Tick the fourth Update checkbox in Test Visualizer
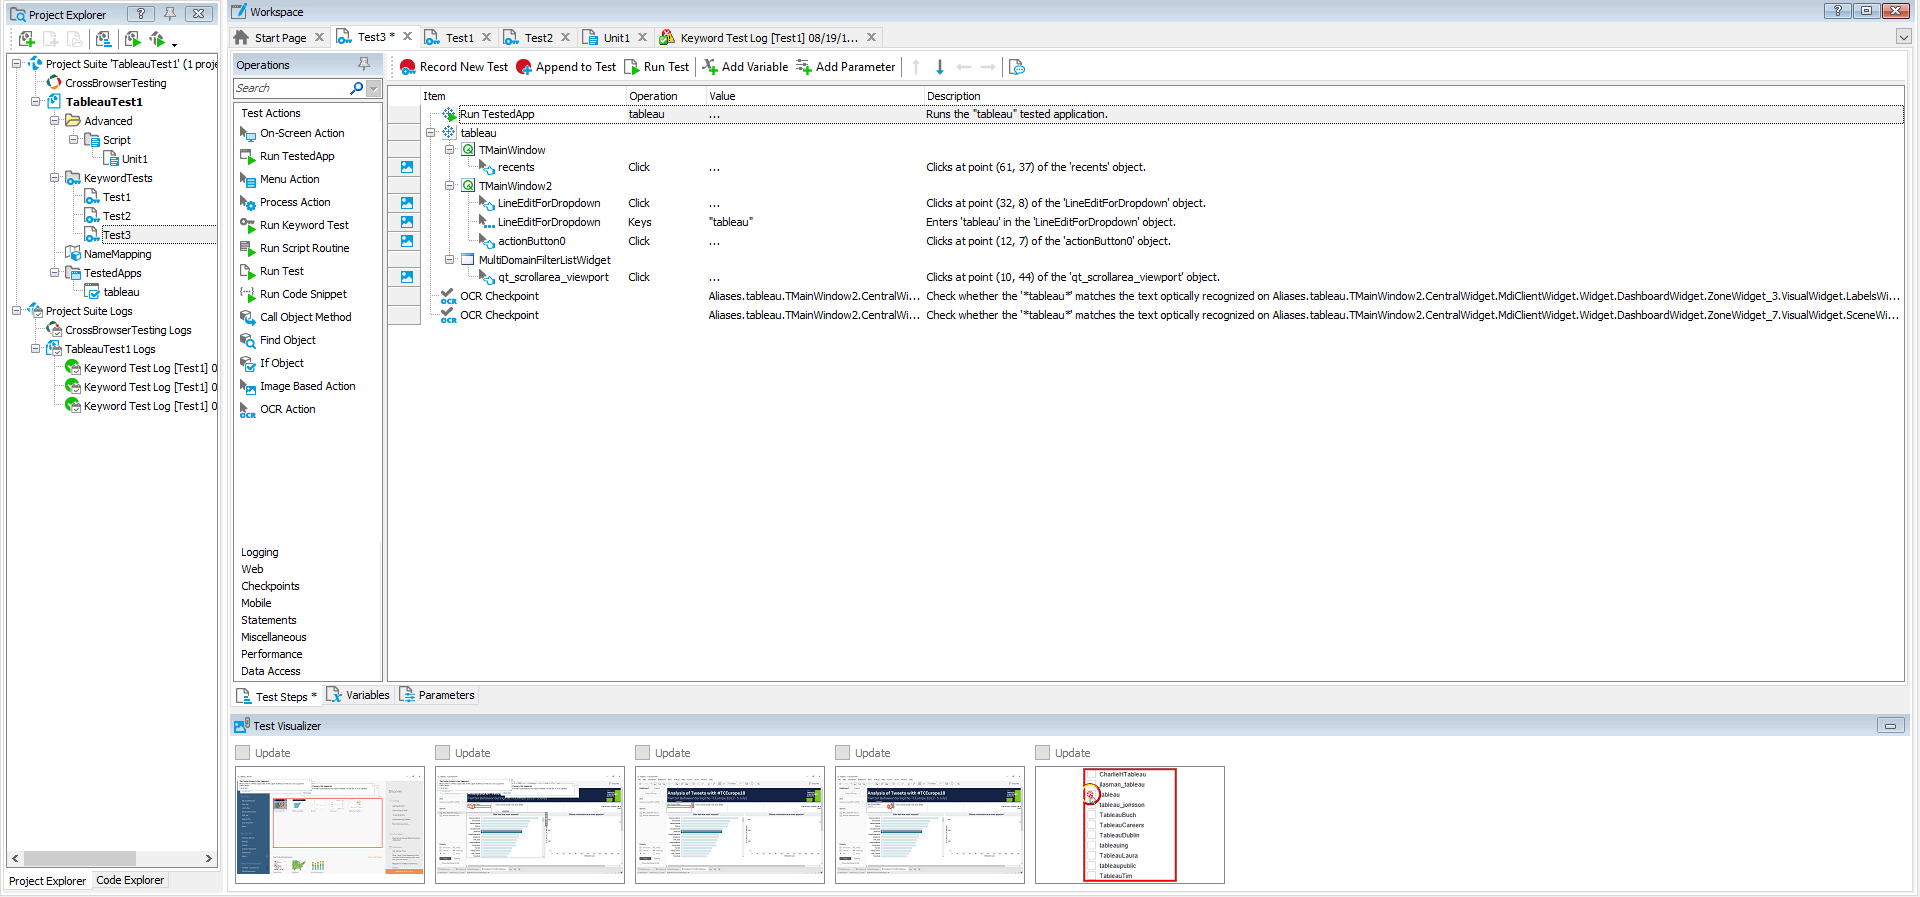This screenshot has width=1920, height=897. coord(843,753)
